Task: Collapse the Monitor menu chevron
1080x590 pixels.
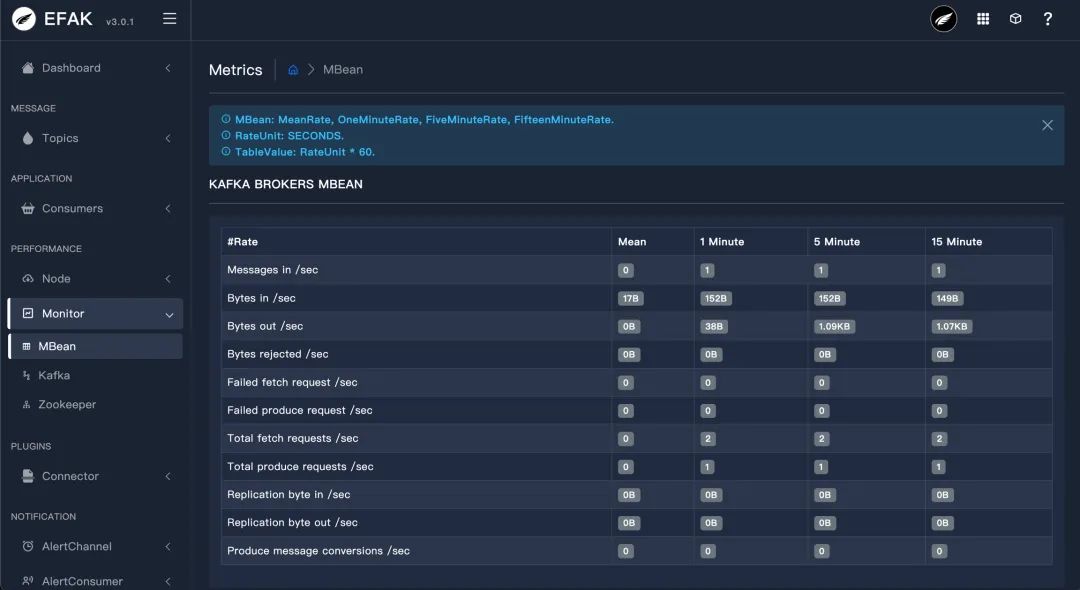Action: point(169,315)
